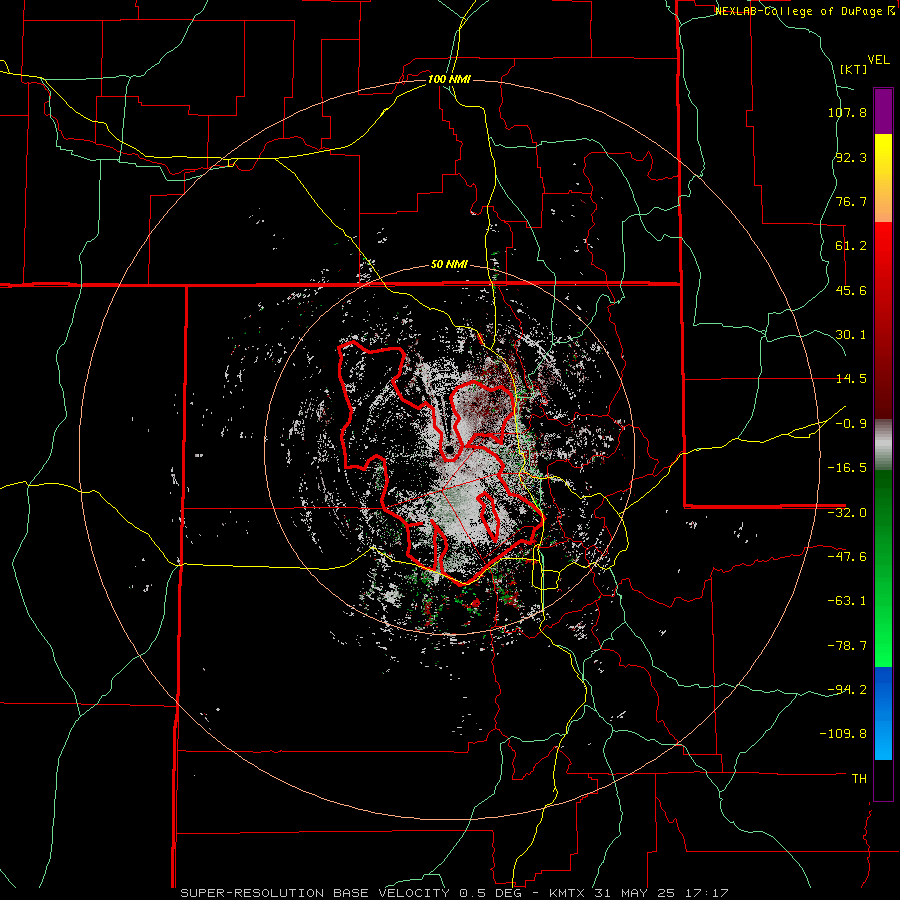This screenshot has height=900, width=900.
Task: Click the 31 MAY 25 17:17 timestamp
Action: point(660,893)
